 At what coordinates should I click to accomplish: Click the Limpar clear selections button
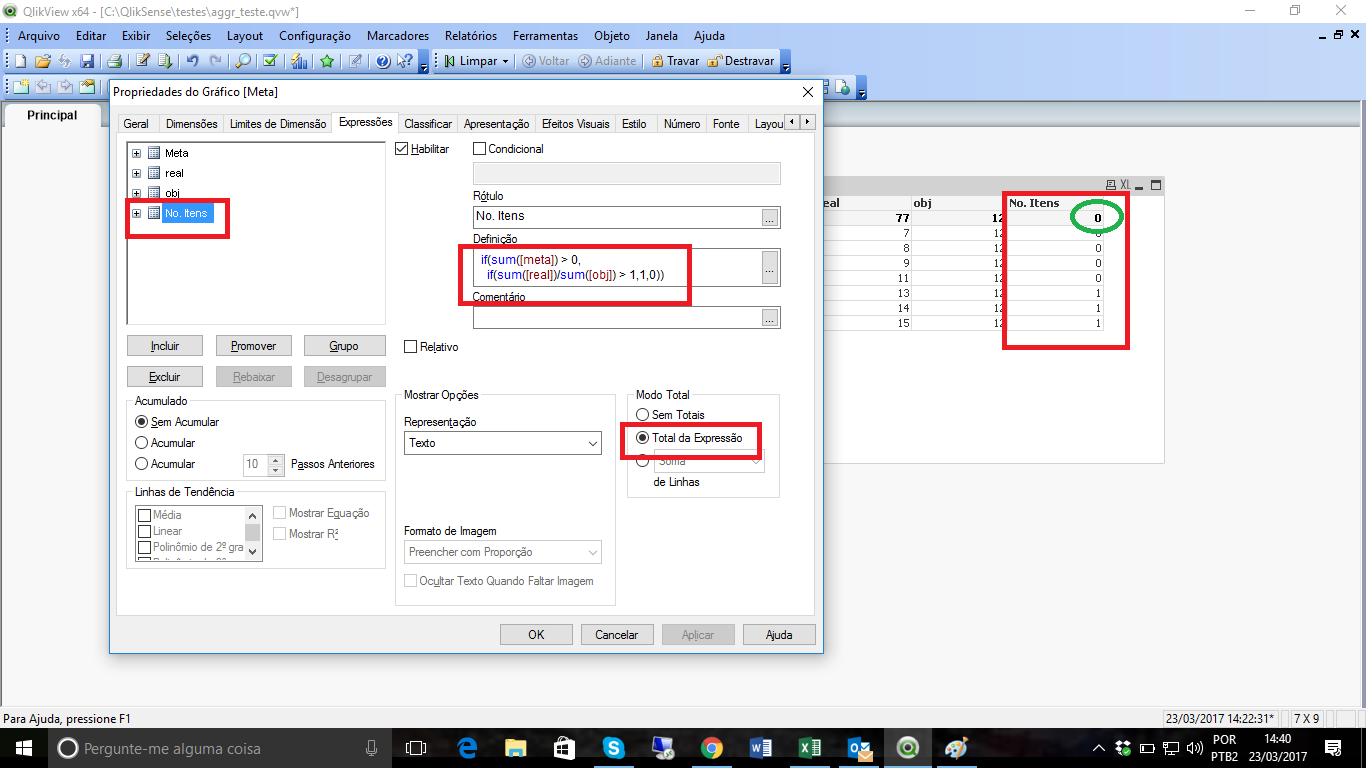(470, 61)
